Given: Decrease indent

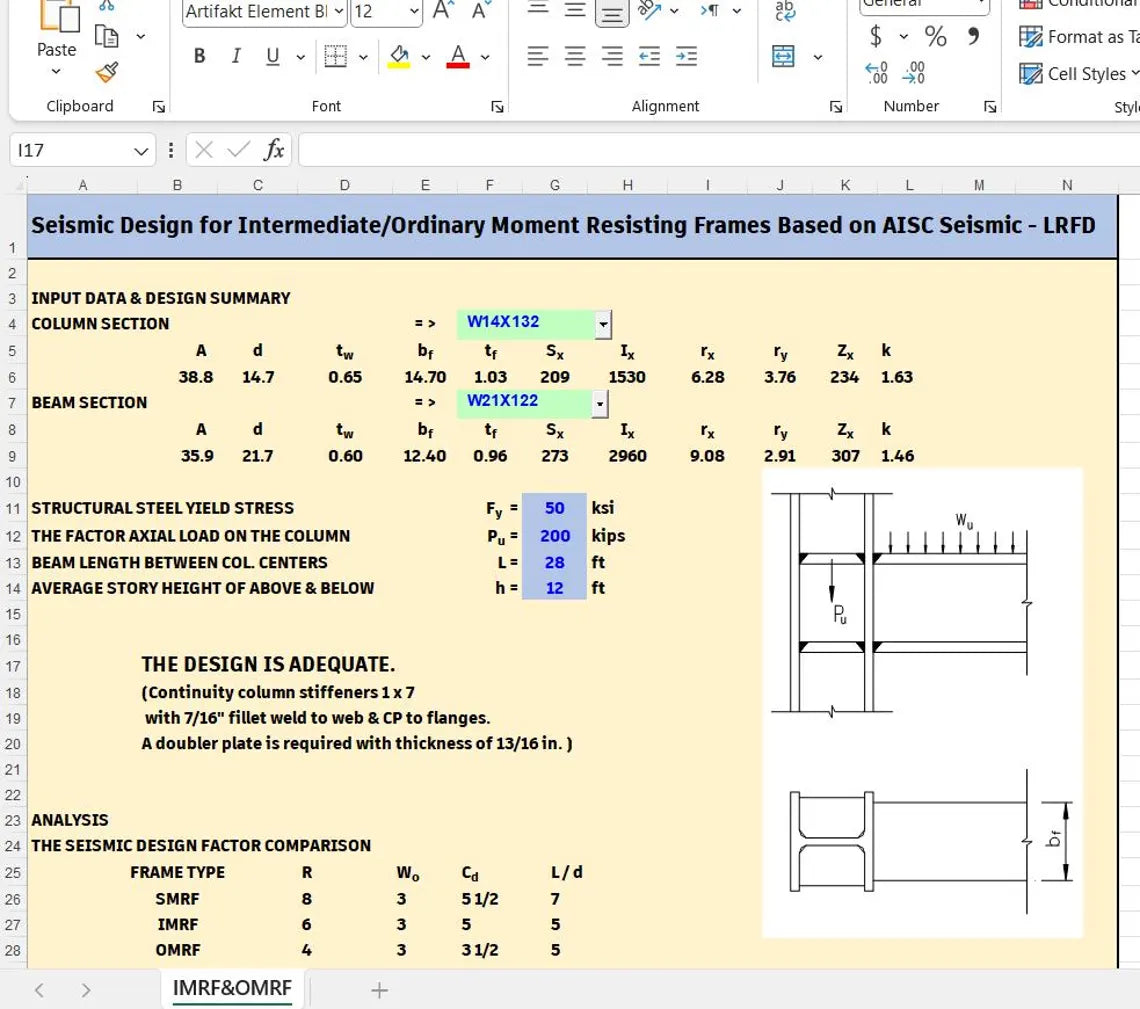Looking at the screenshot, I should point(649,56).
